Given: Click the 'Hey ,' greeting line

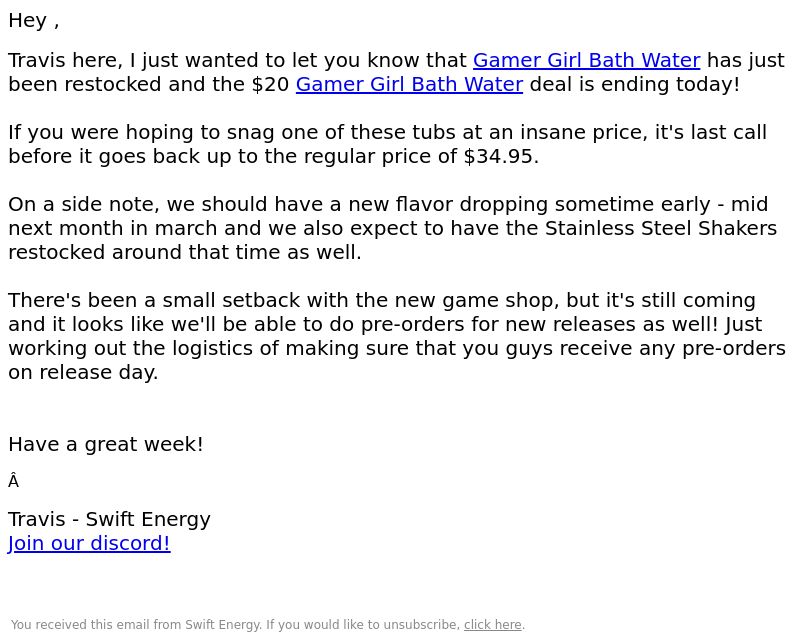Looking at the screenshot, I should point(34,21).
